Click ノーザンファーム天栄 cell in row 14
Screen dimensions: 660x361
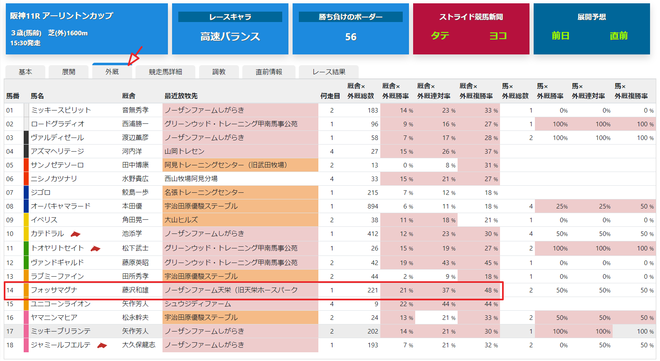[x=240, y=290]
